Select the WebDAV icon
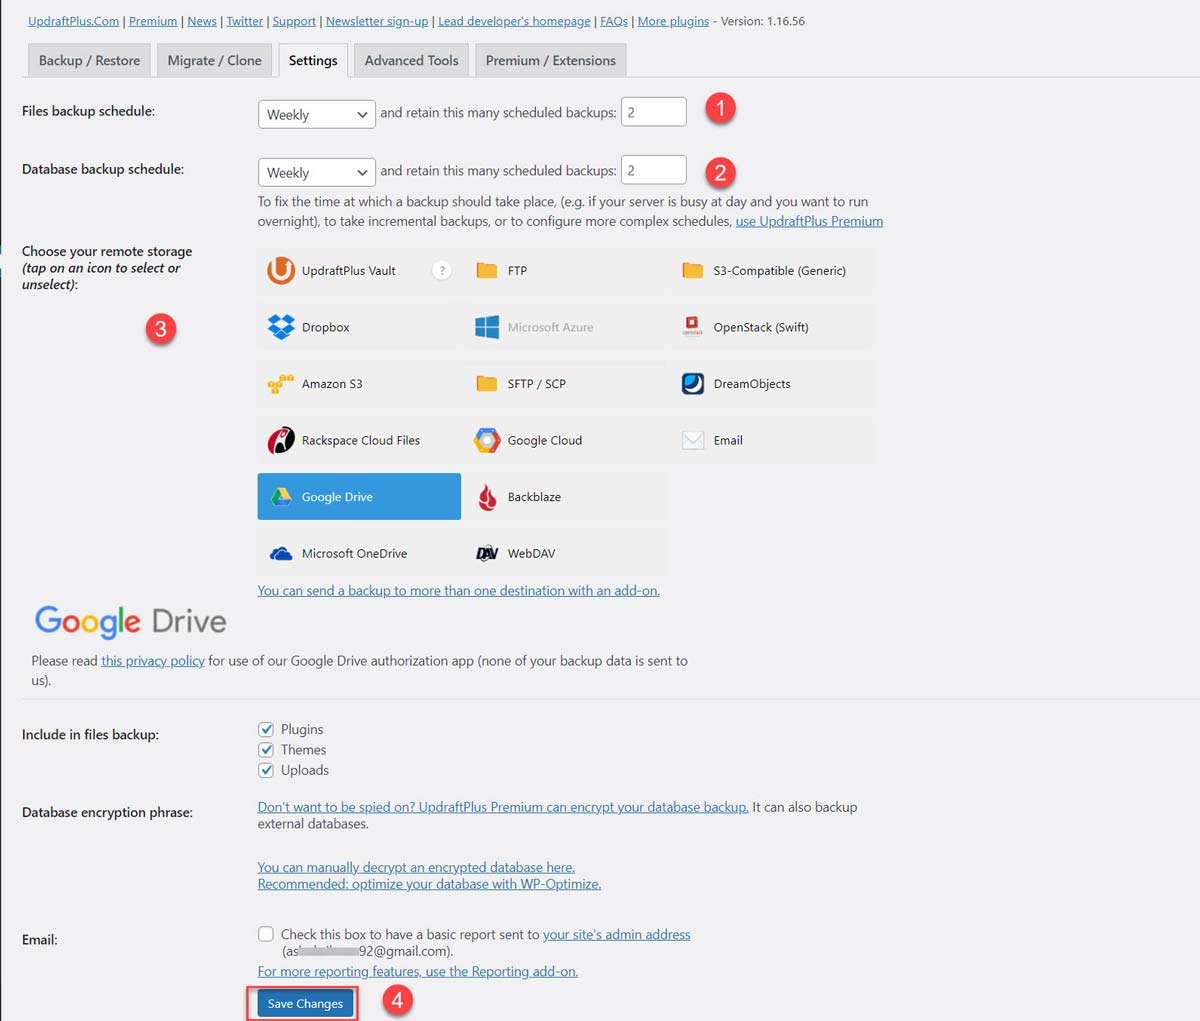The height and width of the screenshot is (1021, 1200). [x=487, y=553]
